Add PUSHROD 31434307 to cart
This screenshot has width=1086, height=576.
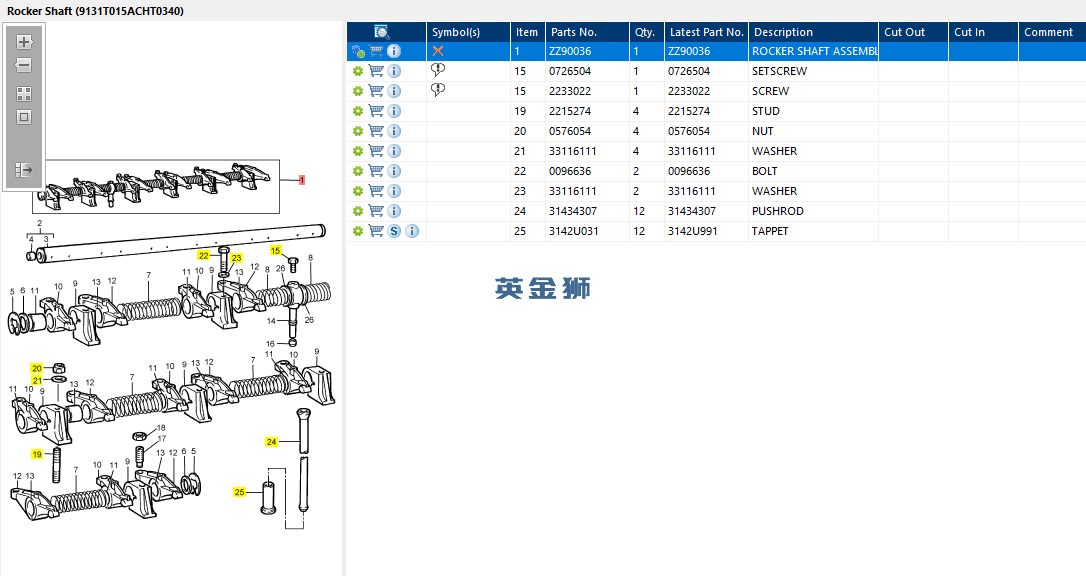[x=376, y=211]
